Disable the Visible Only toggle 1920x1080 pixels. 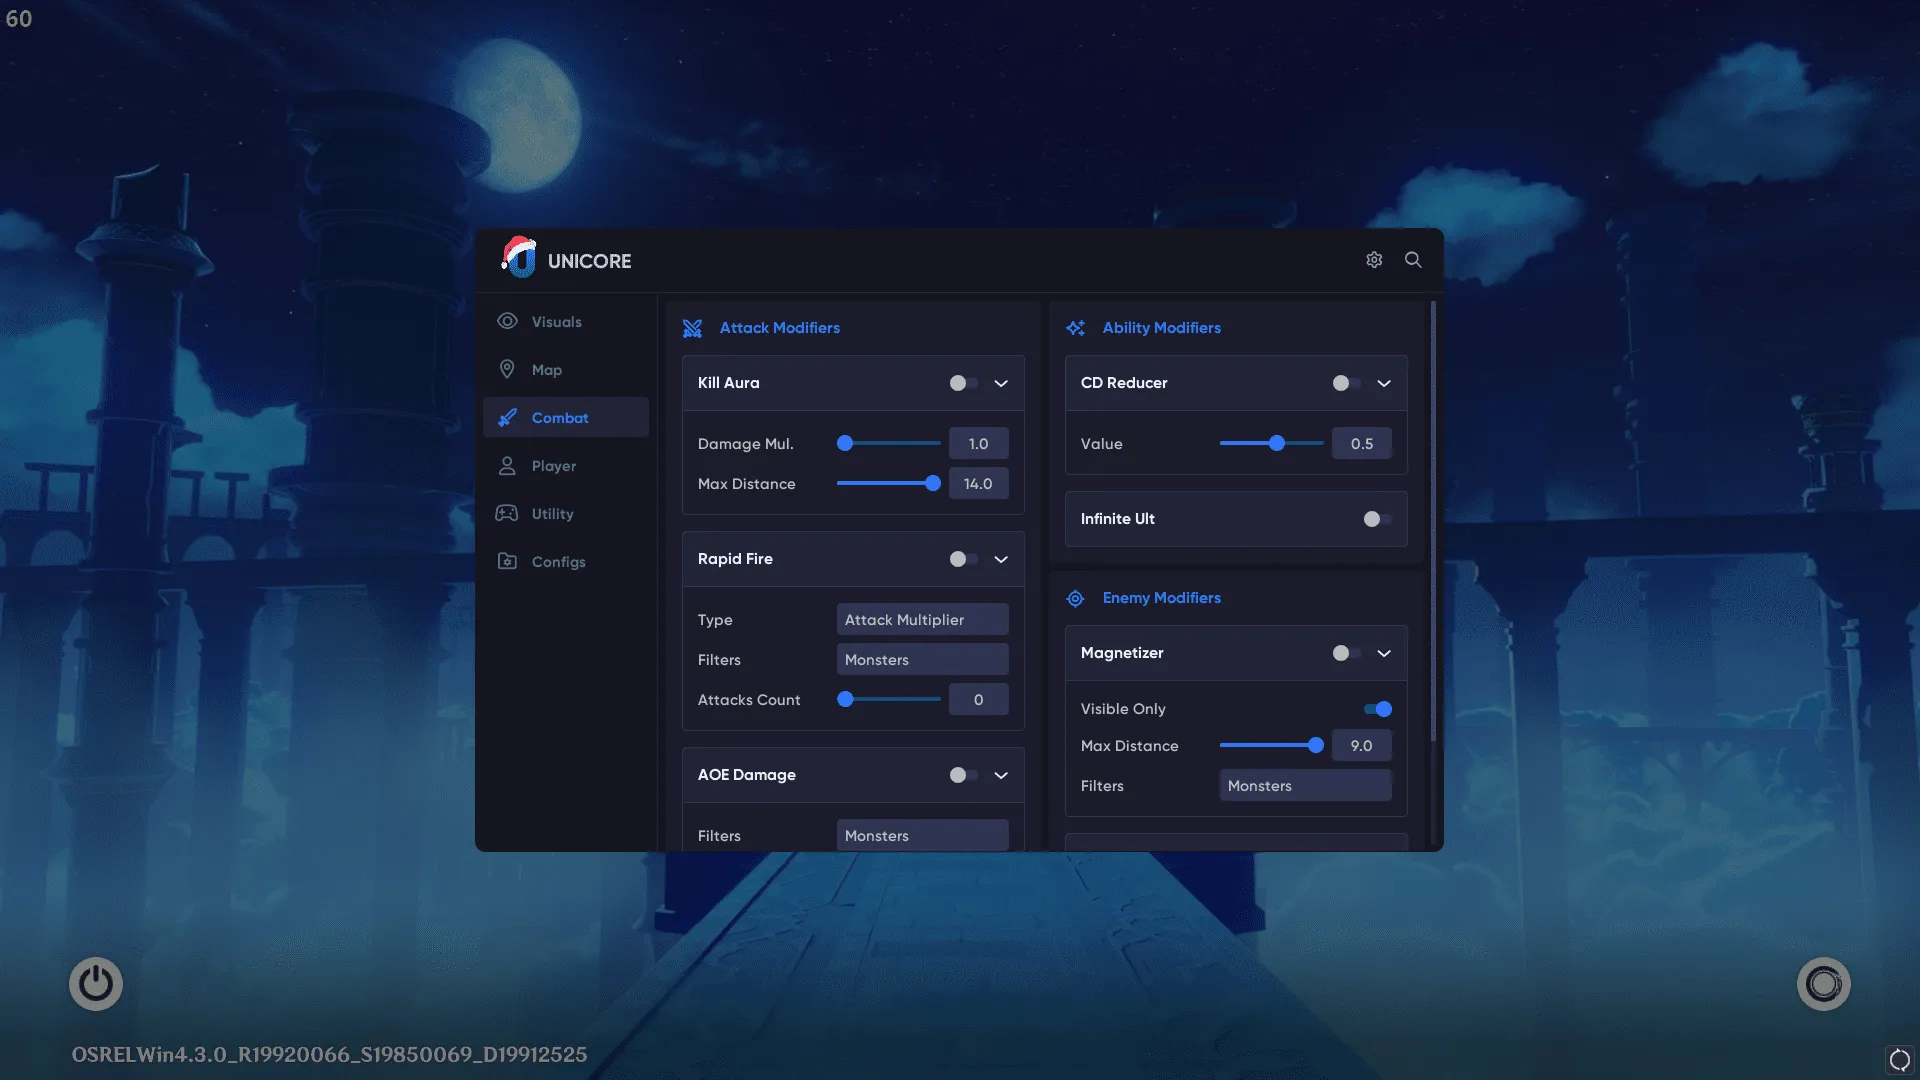pyautogui.click(x=1378, y=709)
